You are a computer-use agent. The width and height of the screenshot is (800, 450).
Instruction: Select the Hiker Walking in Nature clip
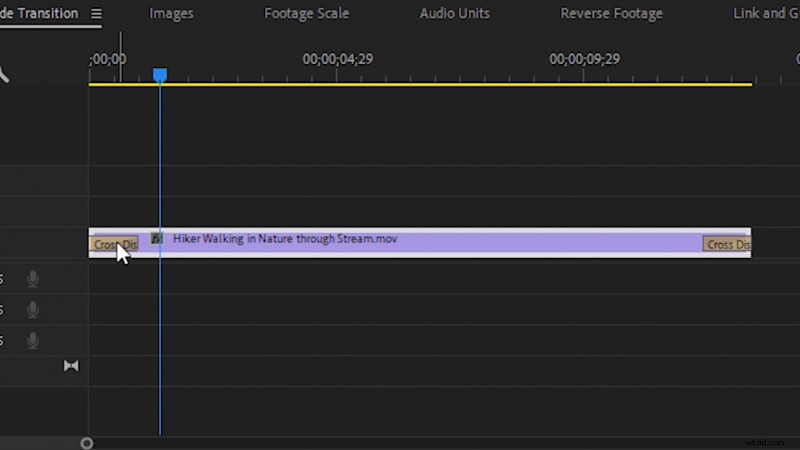click(420, 243)
